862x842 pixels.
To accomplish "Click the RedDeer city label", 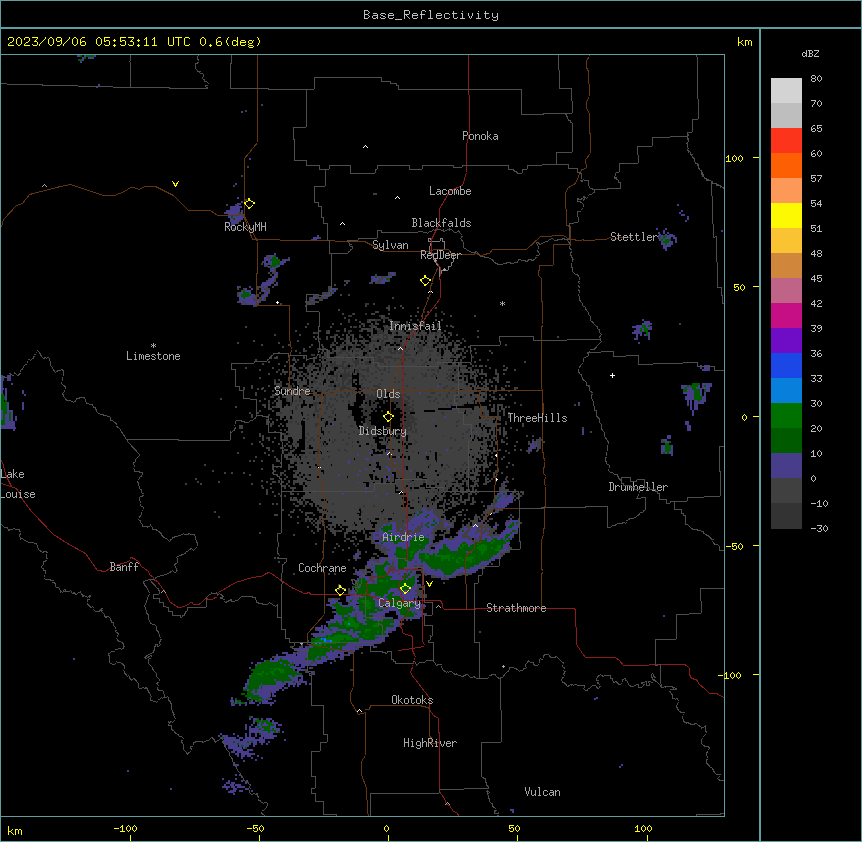I will click(440, 255).
